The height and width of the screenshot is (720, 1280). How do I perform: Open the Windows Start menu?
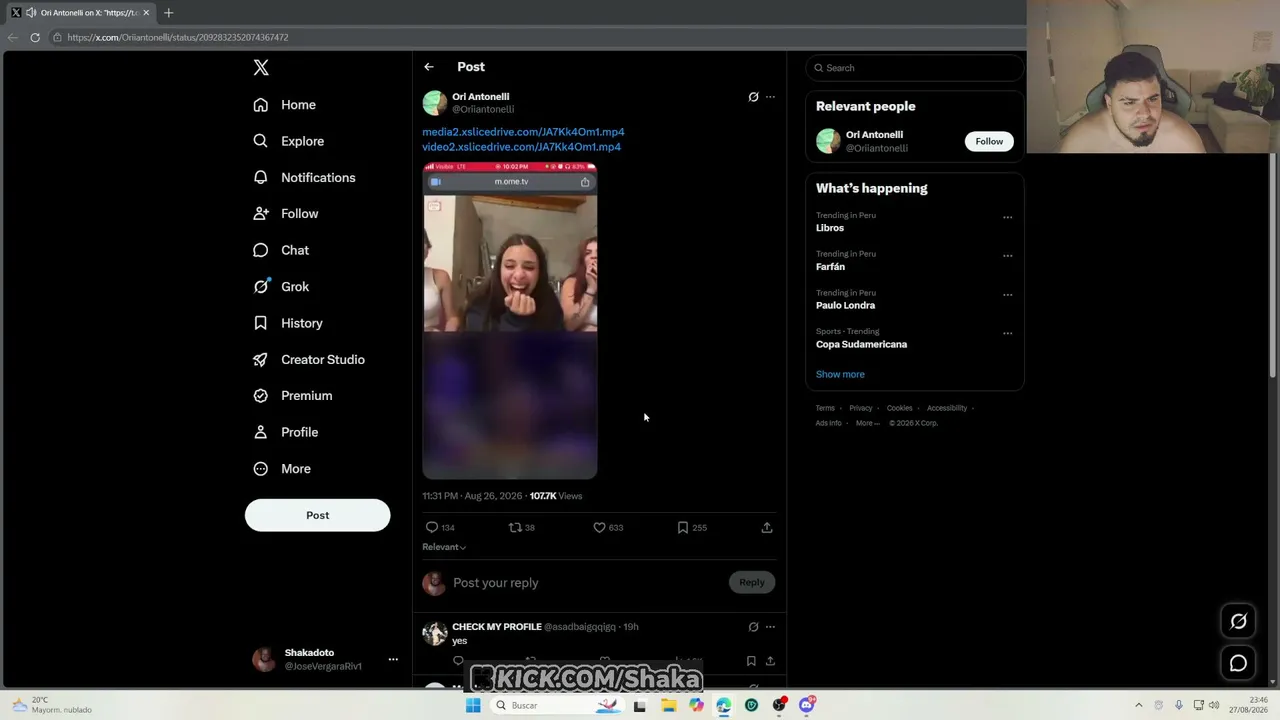[x=473, y=705]
